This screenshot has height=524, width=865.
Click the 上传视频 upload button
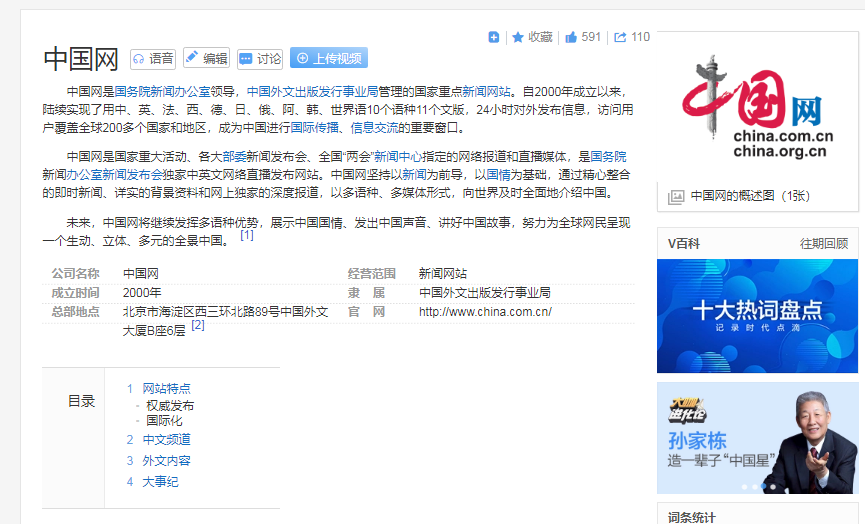(x=329, y=58)
